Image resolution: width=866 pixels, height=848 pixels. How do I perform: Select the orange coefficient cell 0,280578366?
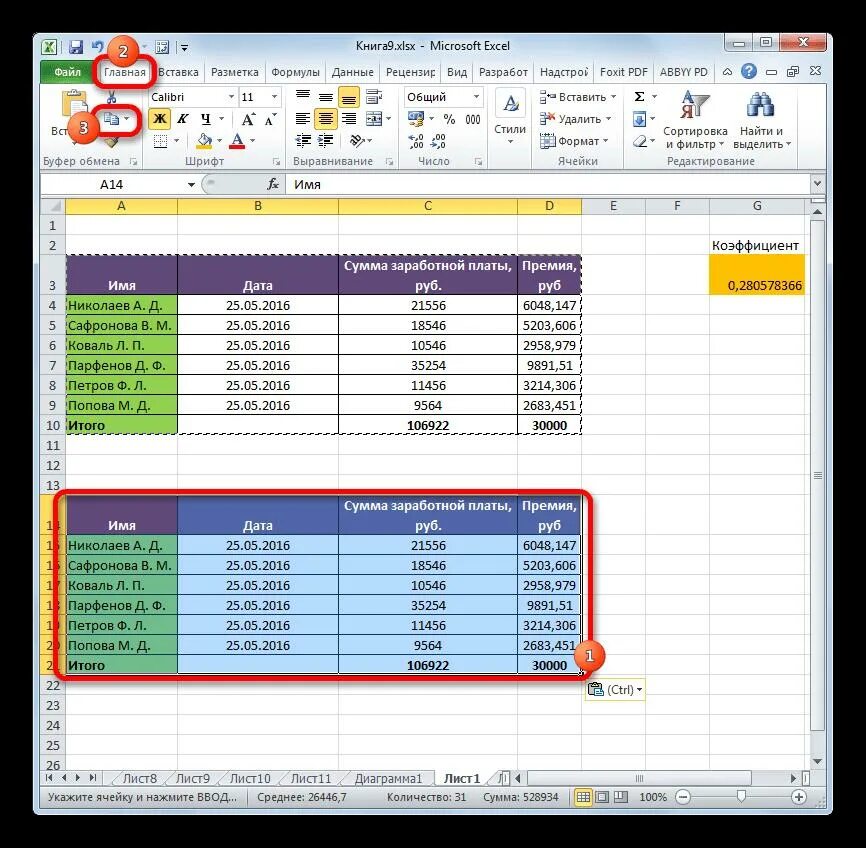(757, 275)
